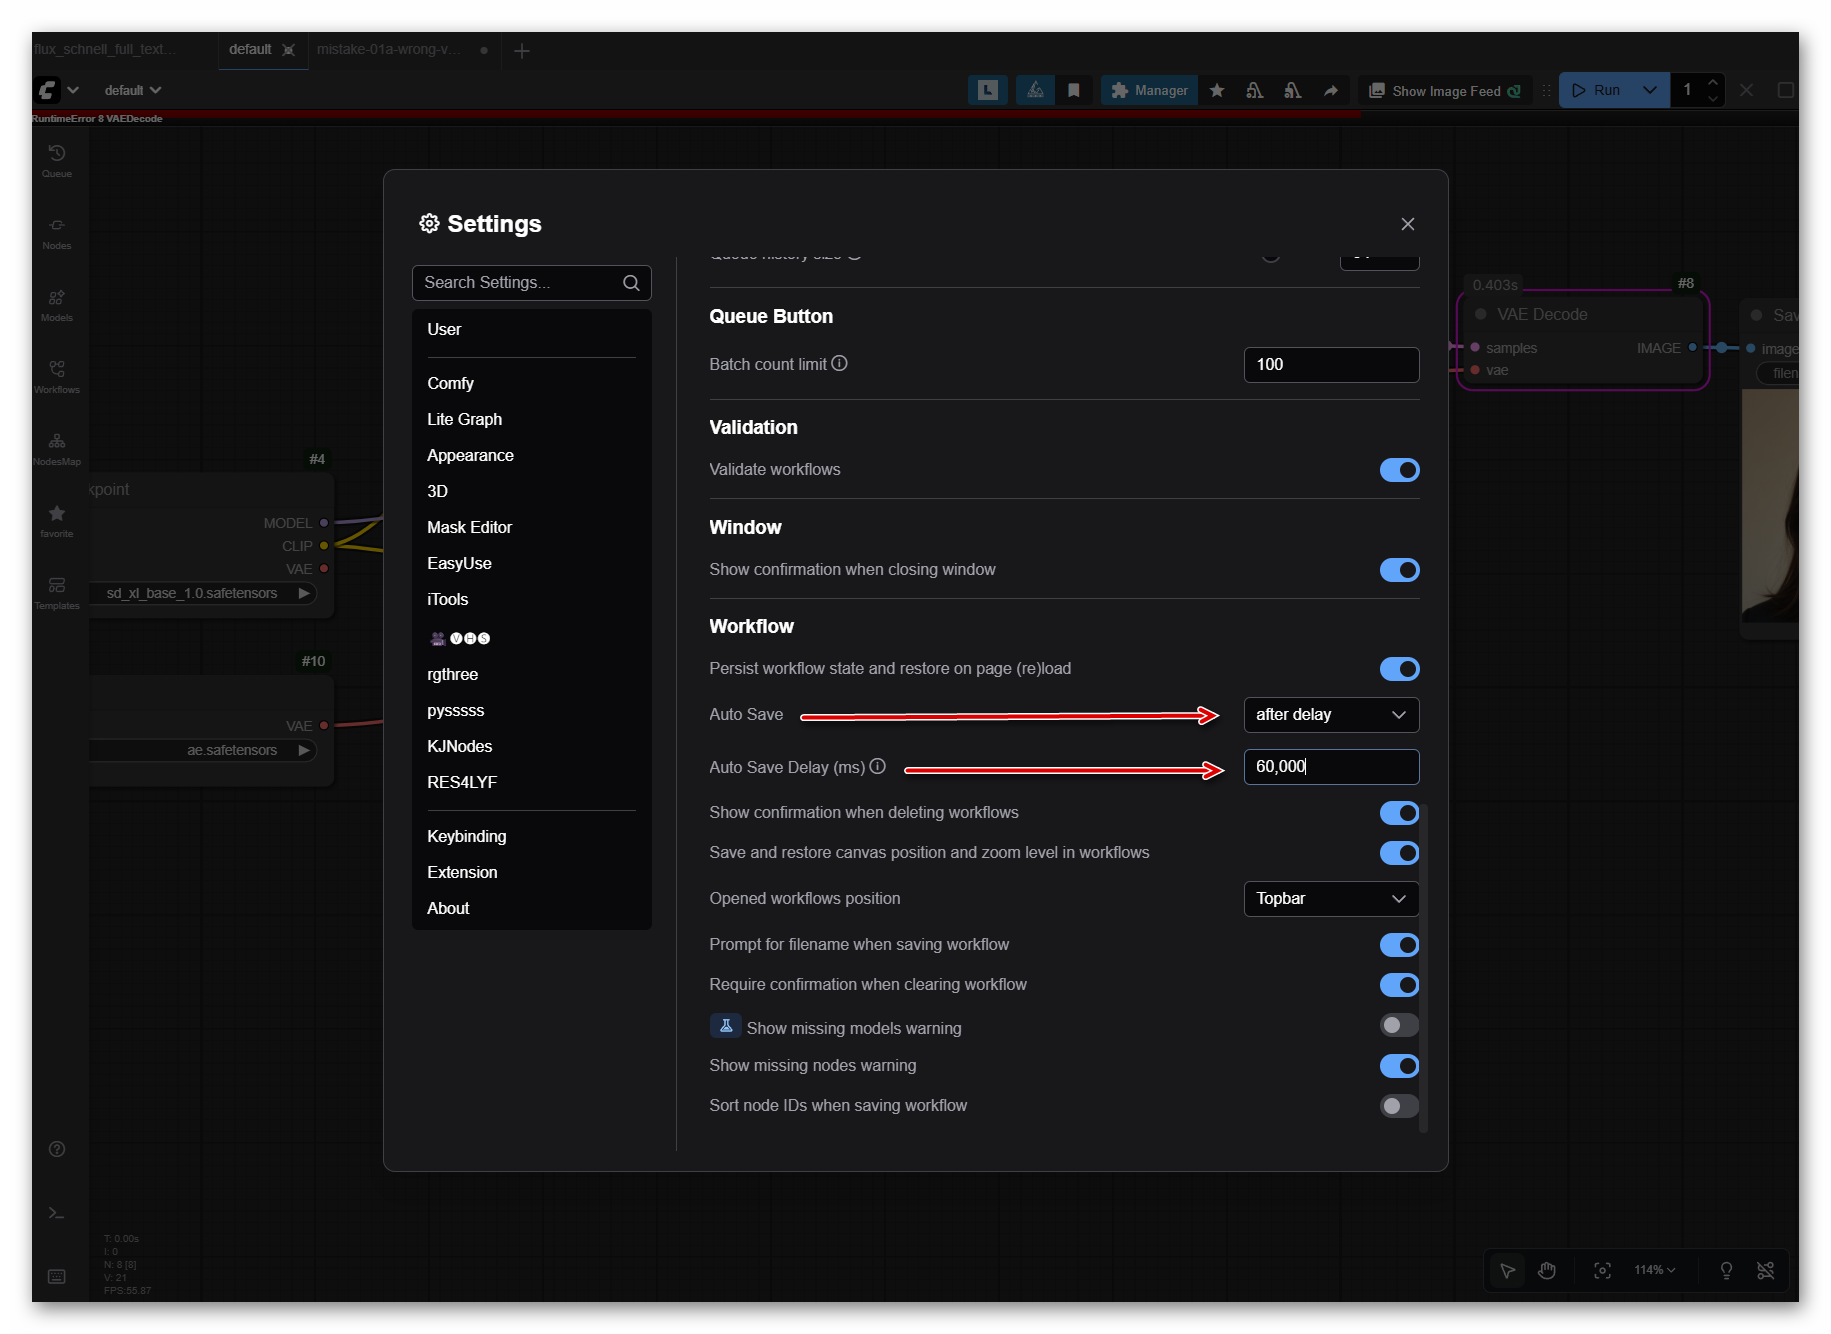Click the Fit View icon in canvas toolbar
The width and height of the screenshot is (1831, 1334).
coord(1602,1270)
